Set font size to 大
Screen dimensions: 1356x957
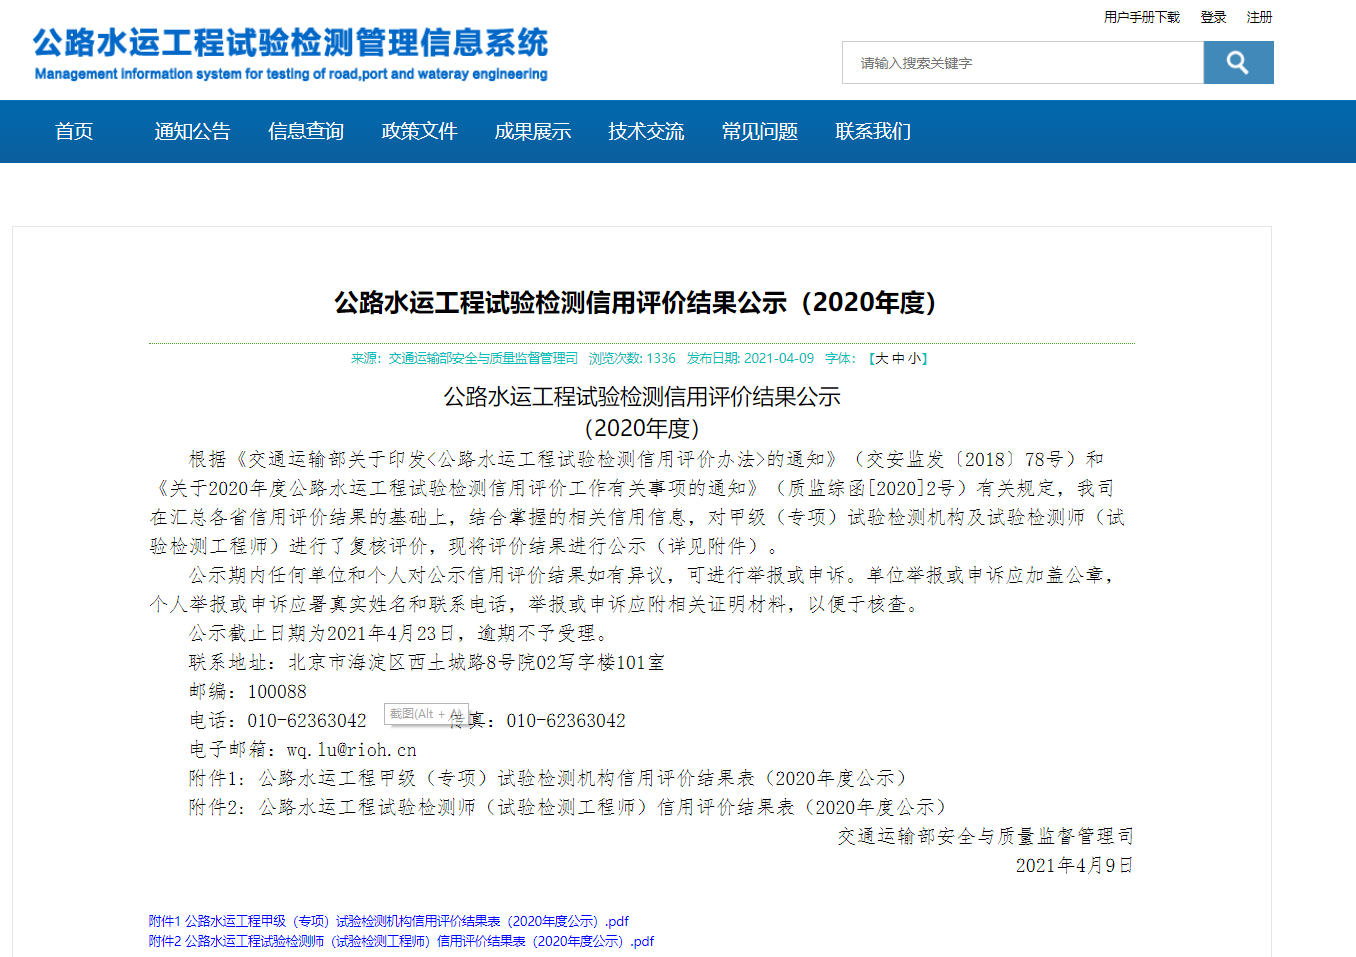pos(881,358)
